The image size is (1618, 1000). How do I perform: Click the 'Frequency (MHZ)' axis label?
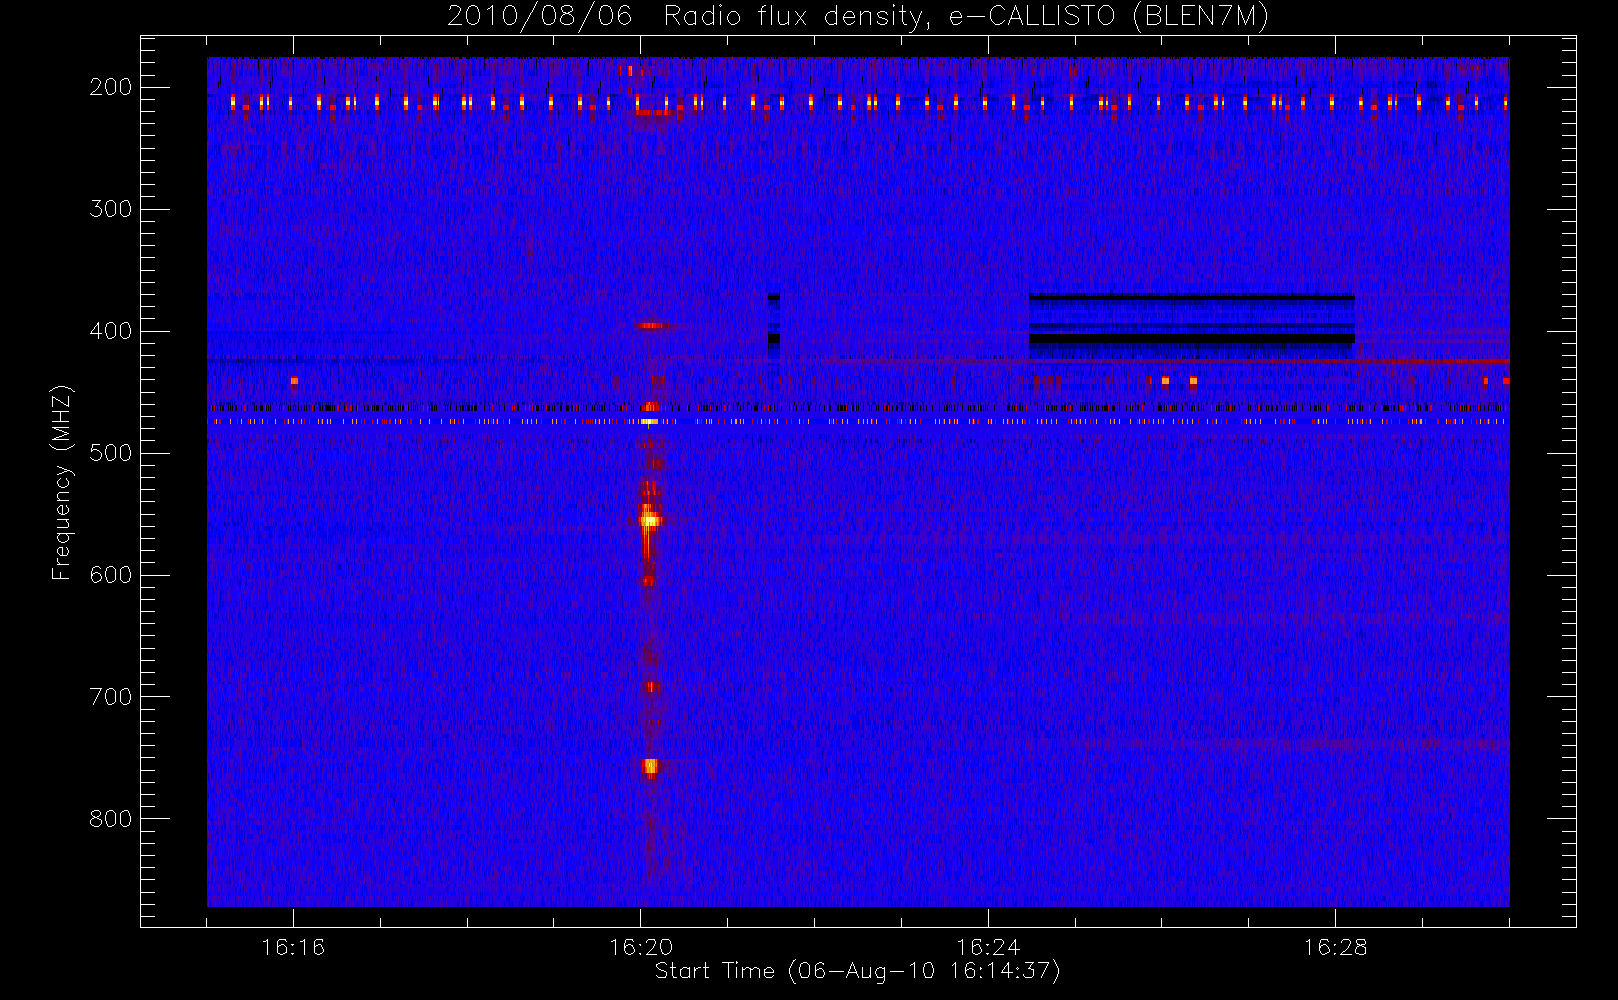62,483
